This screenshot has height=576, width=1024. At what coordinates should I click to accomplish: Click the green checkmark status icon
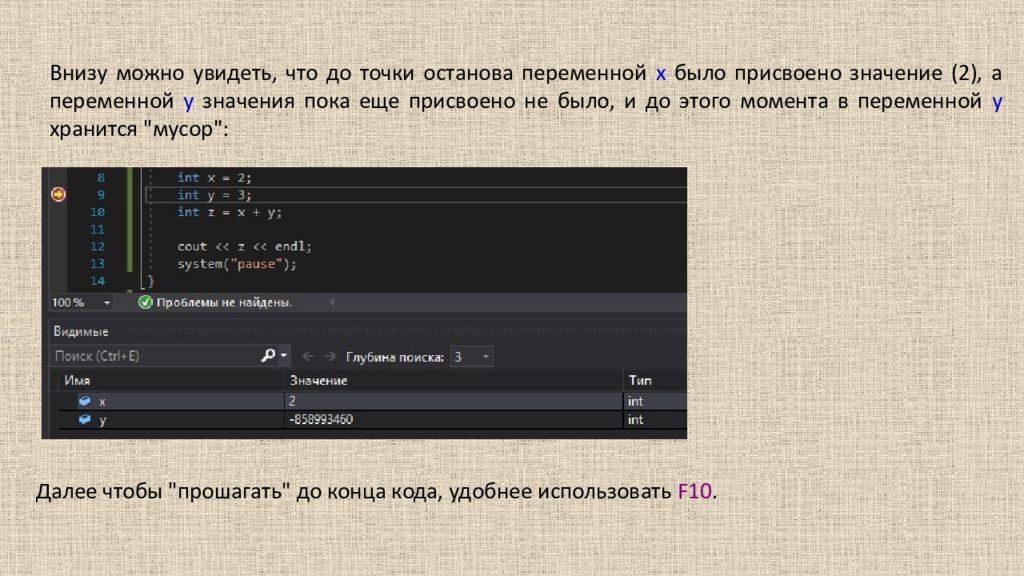click(x=145, y=302)
